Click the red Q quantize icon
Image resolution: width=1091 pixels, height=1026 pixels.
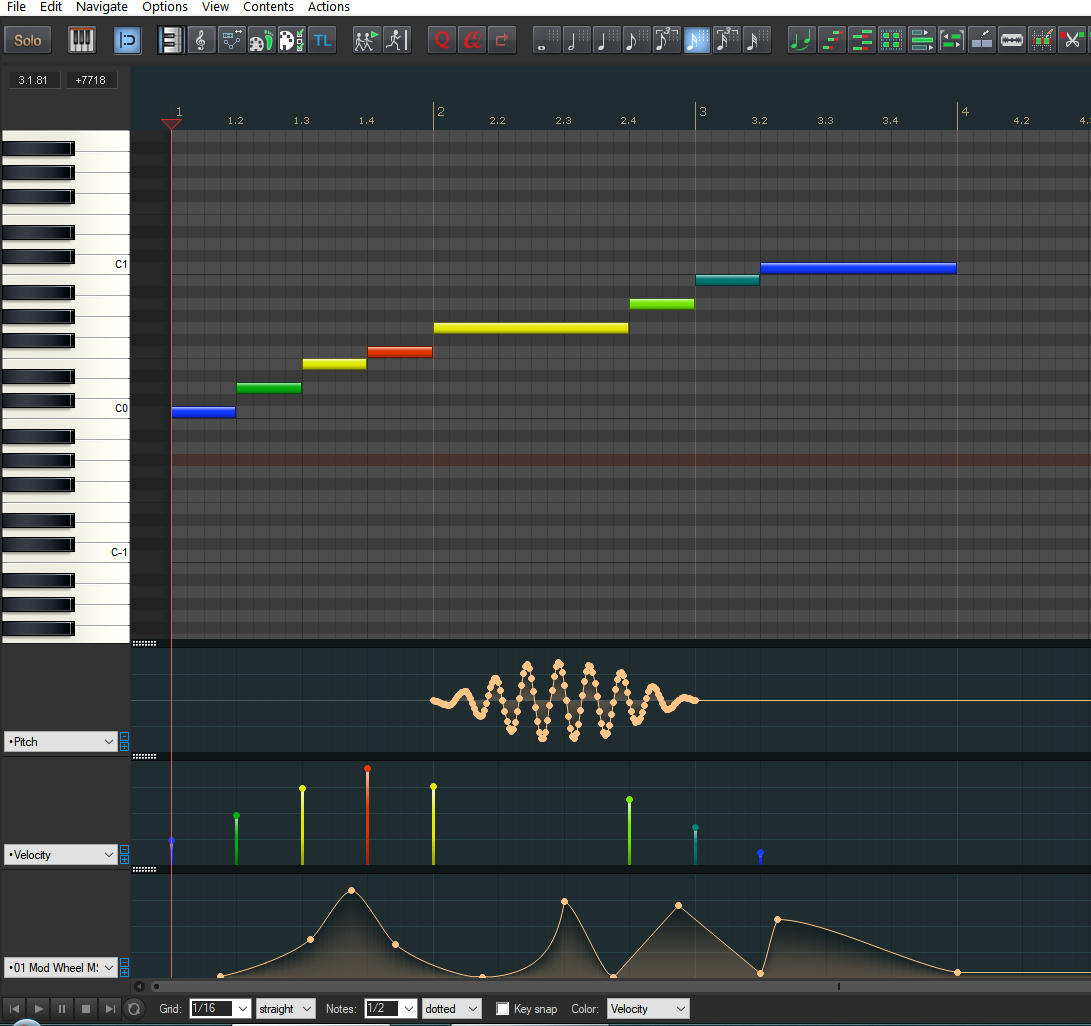click(442, 40)
